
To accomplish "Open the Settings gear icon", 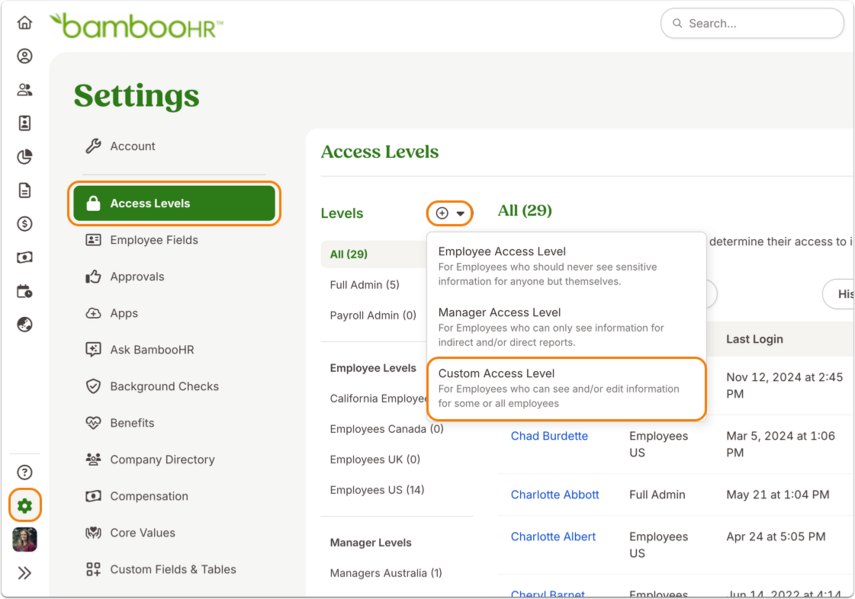I will click(x=25, y=506).
